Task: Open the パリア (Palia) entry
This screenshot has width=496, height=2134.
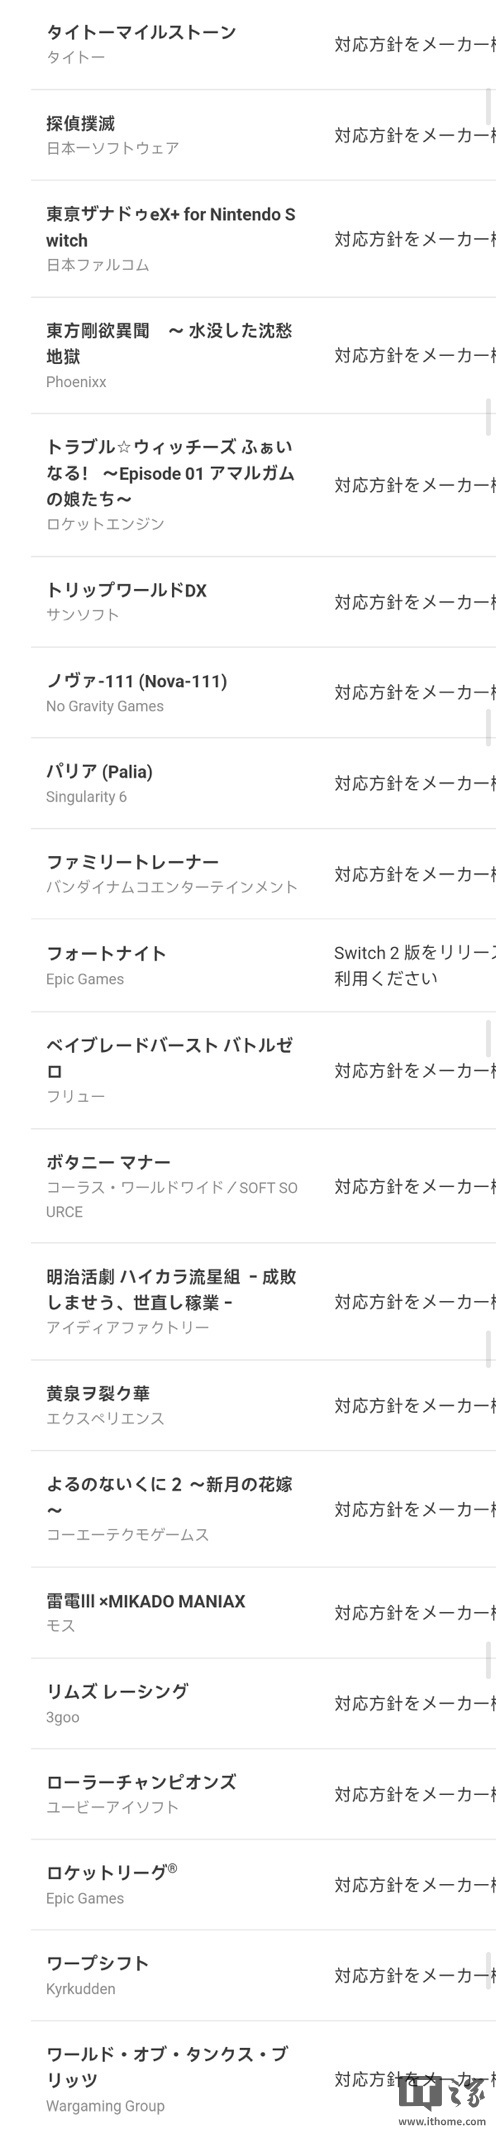Action: tap(100, 771)
